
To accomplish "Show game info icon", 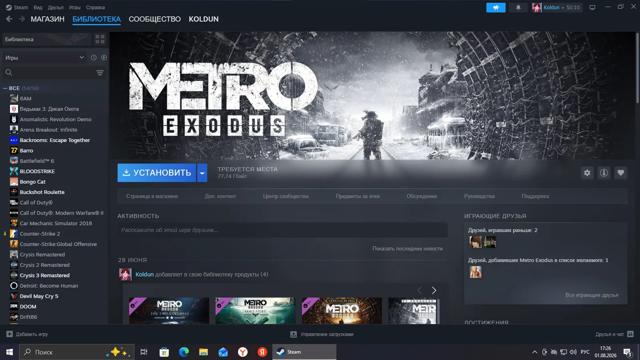I will (x=604, y=173).
